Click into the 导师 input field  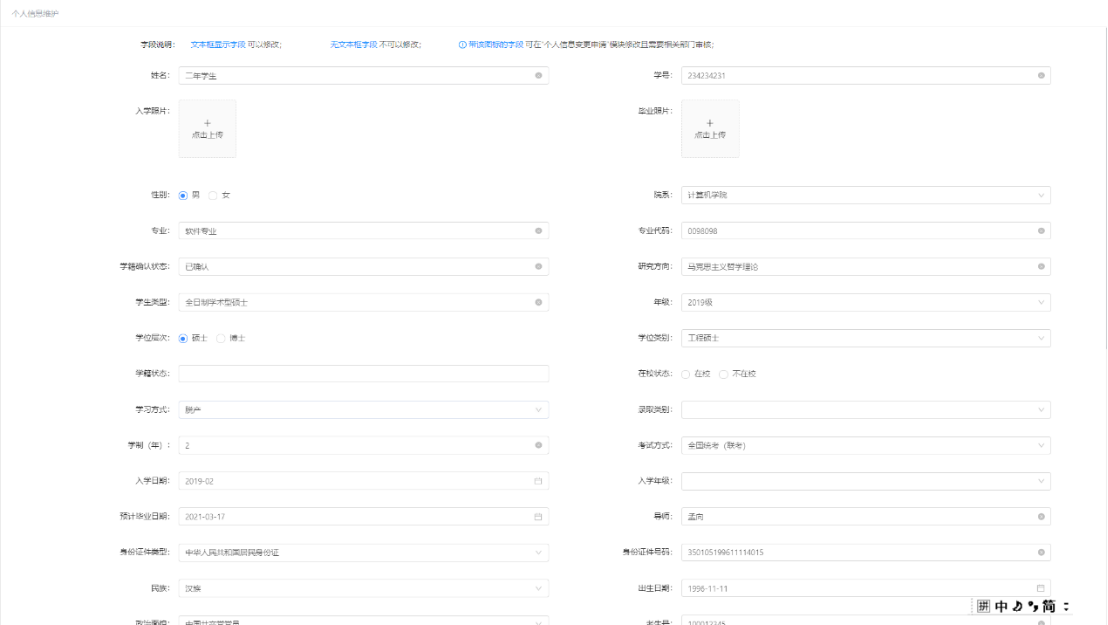[866, 517]
